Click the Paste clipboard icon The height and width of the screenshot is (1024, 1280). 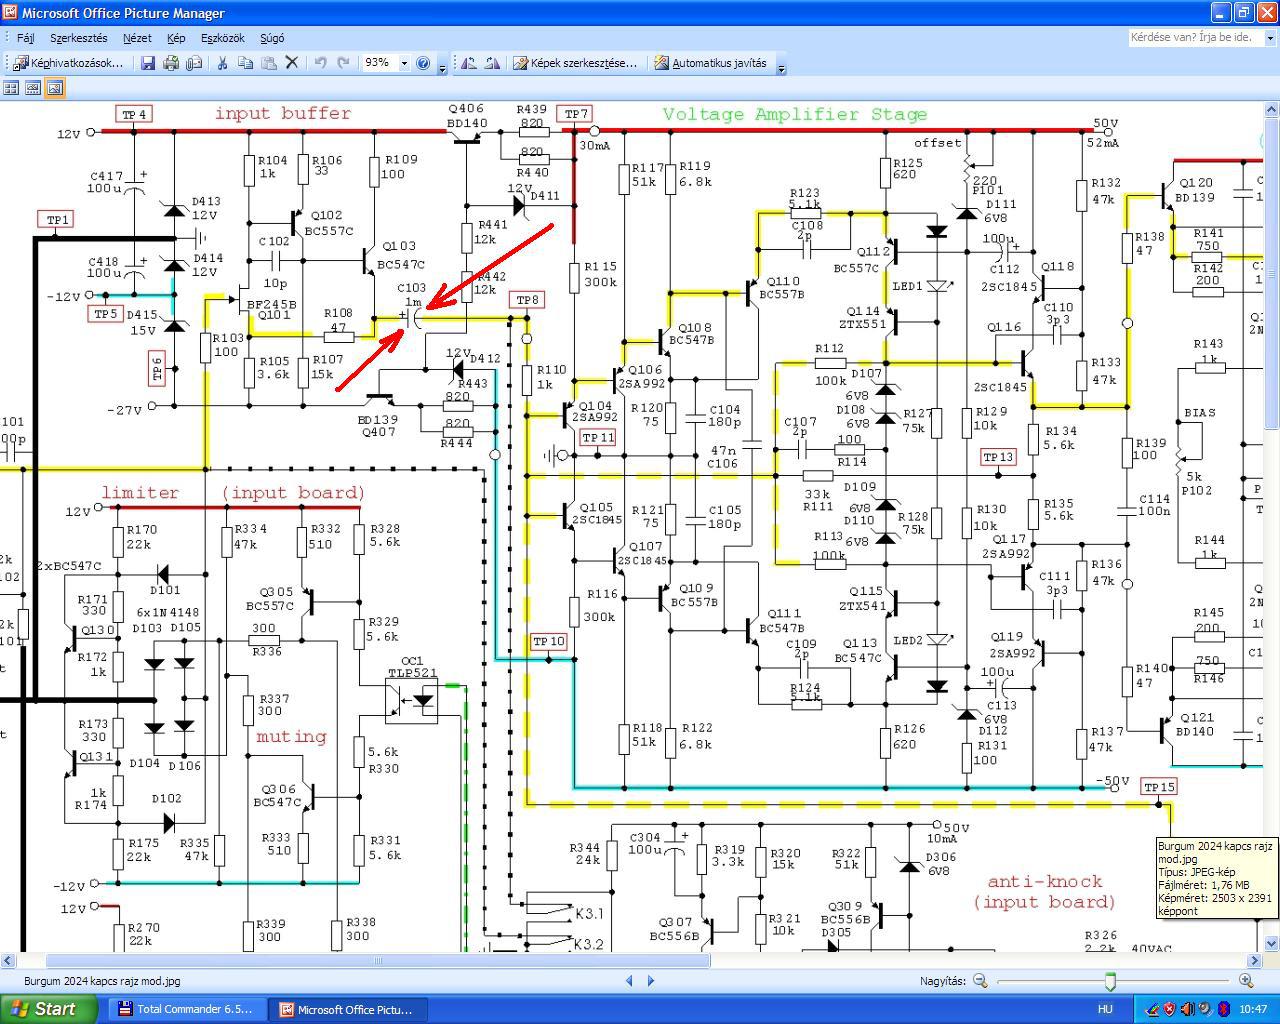[x=268, y=63]
